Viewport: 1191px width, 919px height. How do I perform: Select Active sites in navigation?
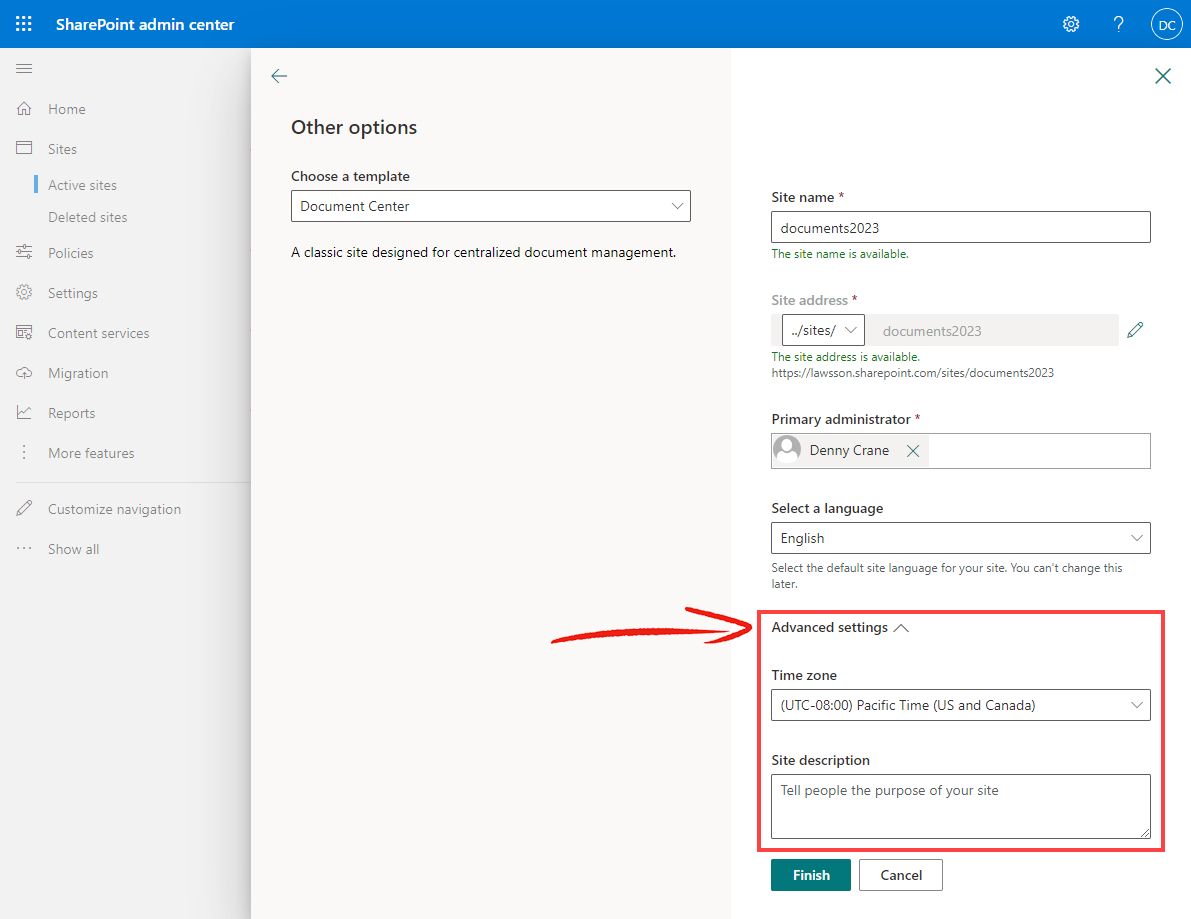tap(82, 185)
